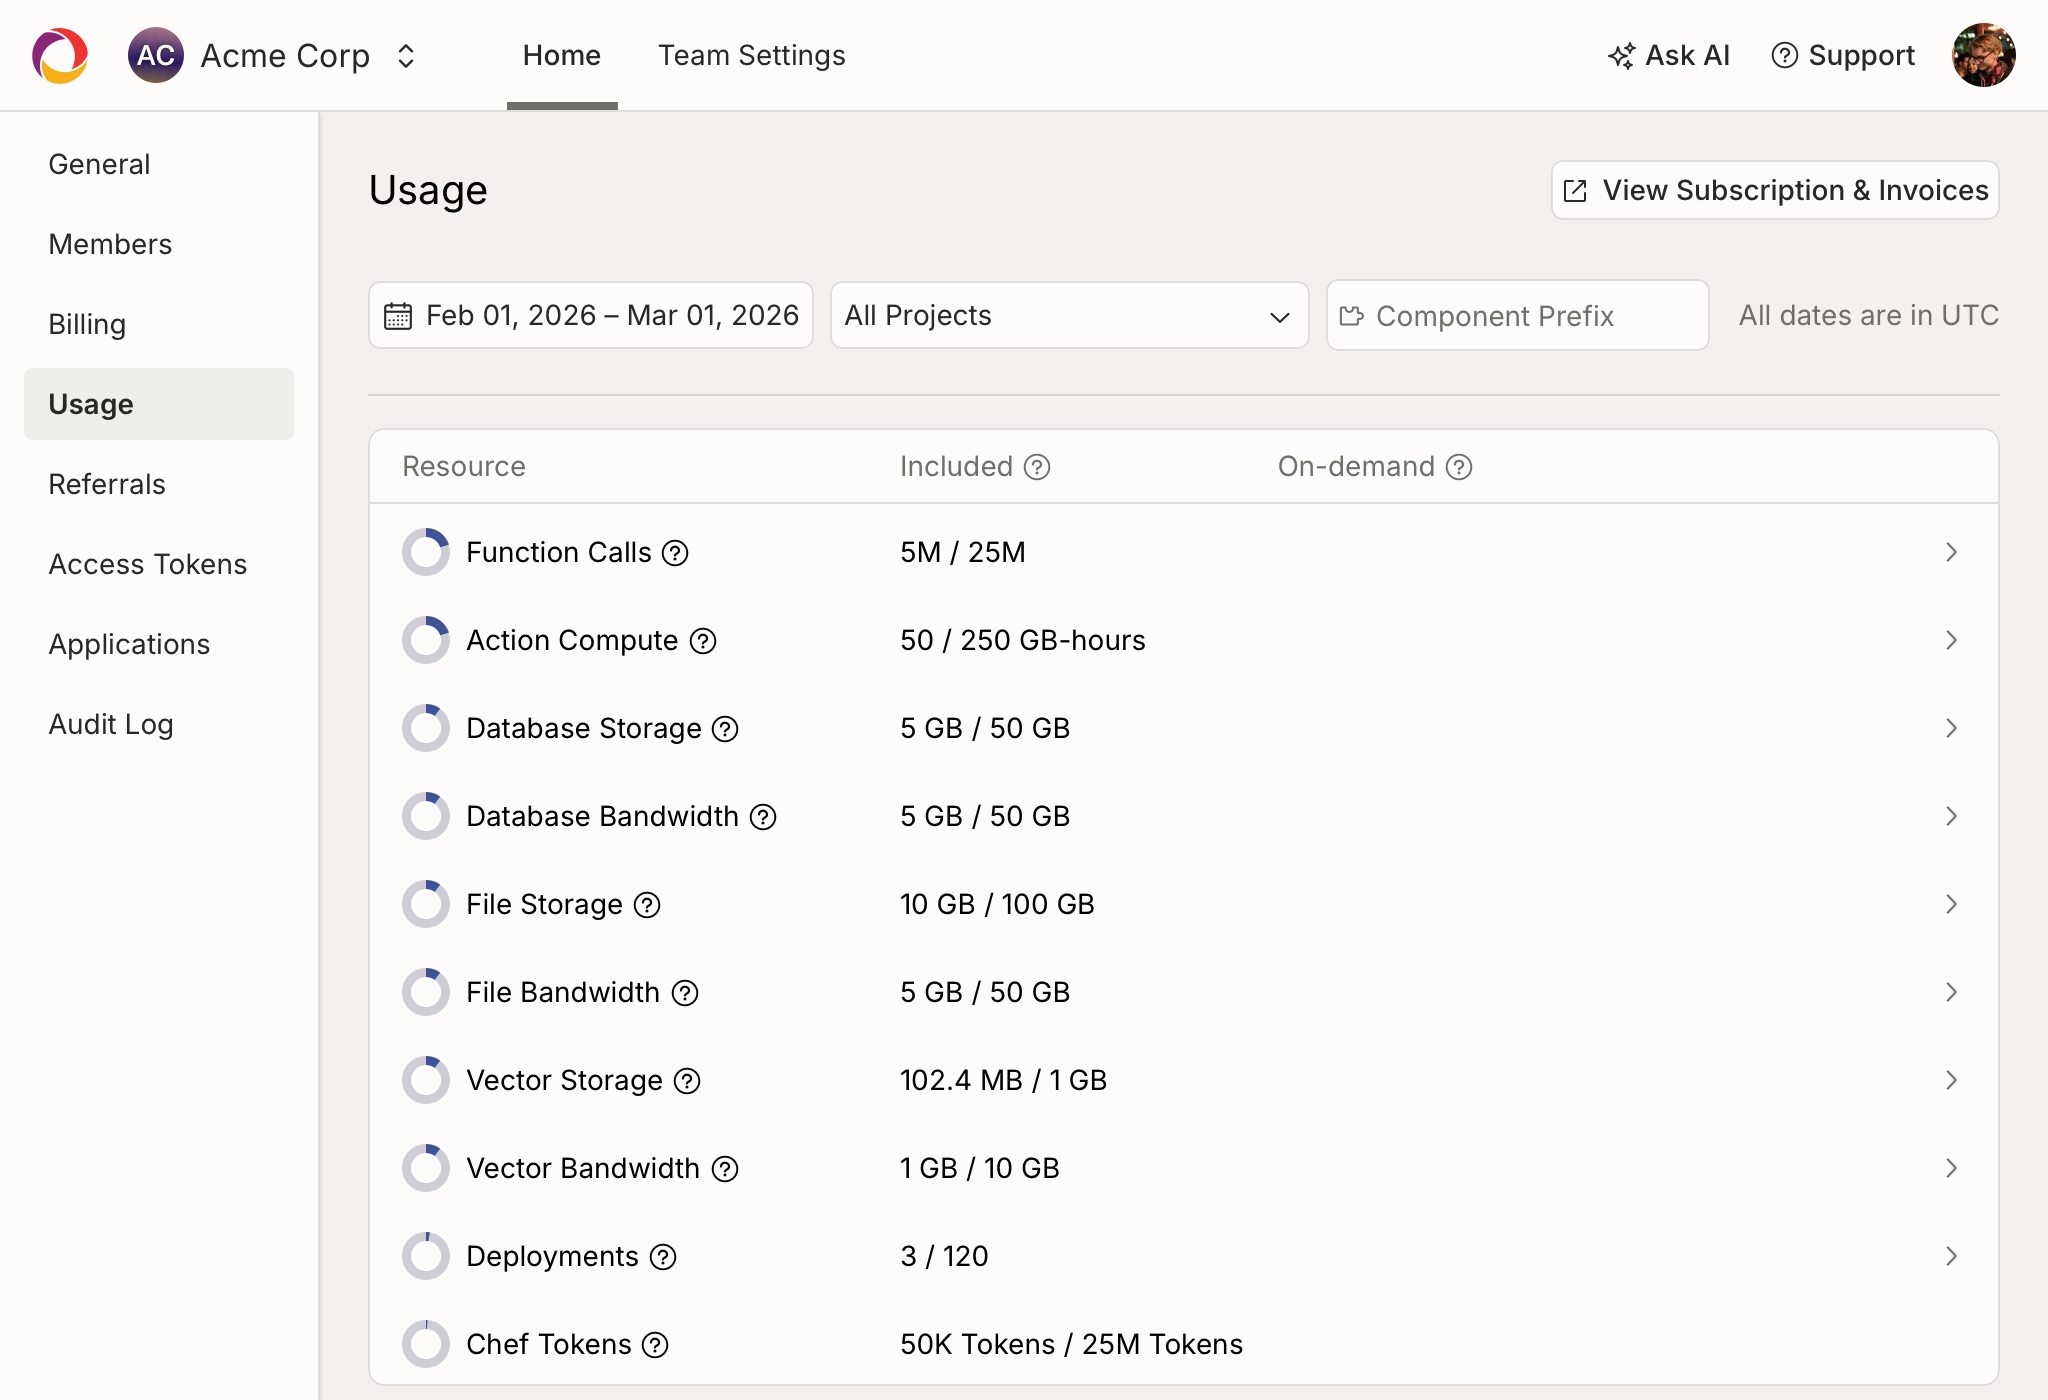The height and width of the screenshot is (1400, 2048).
Task: Click the help icon beside Chef Tokens
Action: 657,1345
